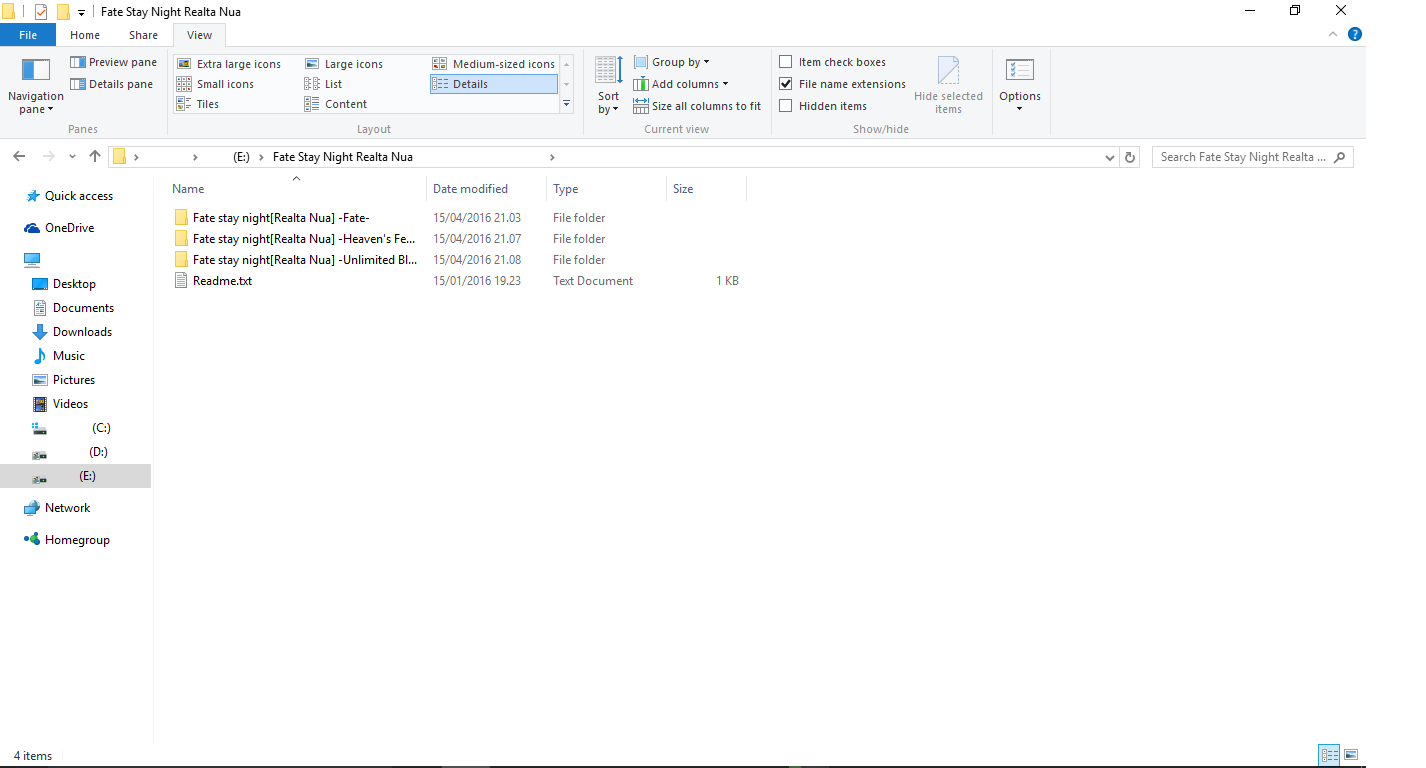Collapse the ribbon
Image resolution: width=1426 pixels, height=768 pixels.
pyautogui.click(x=1333, y=34)
